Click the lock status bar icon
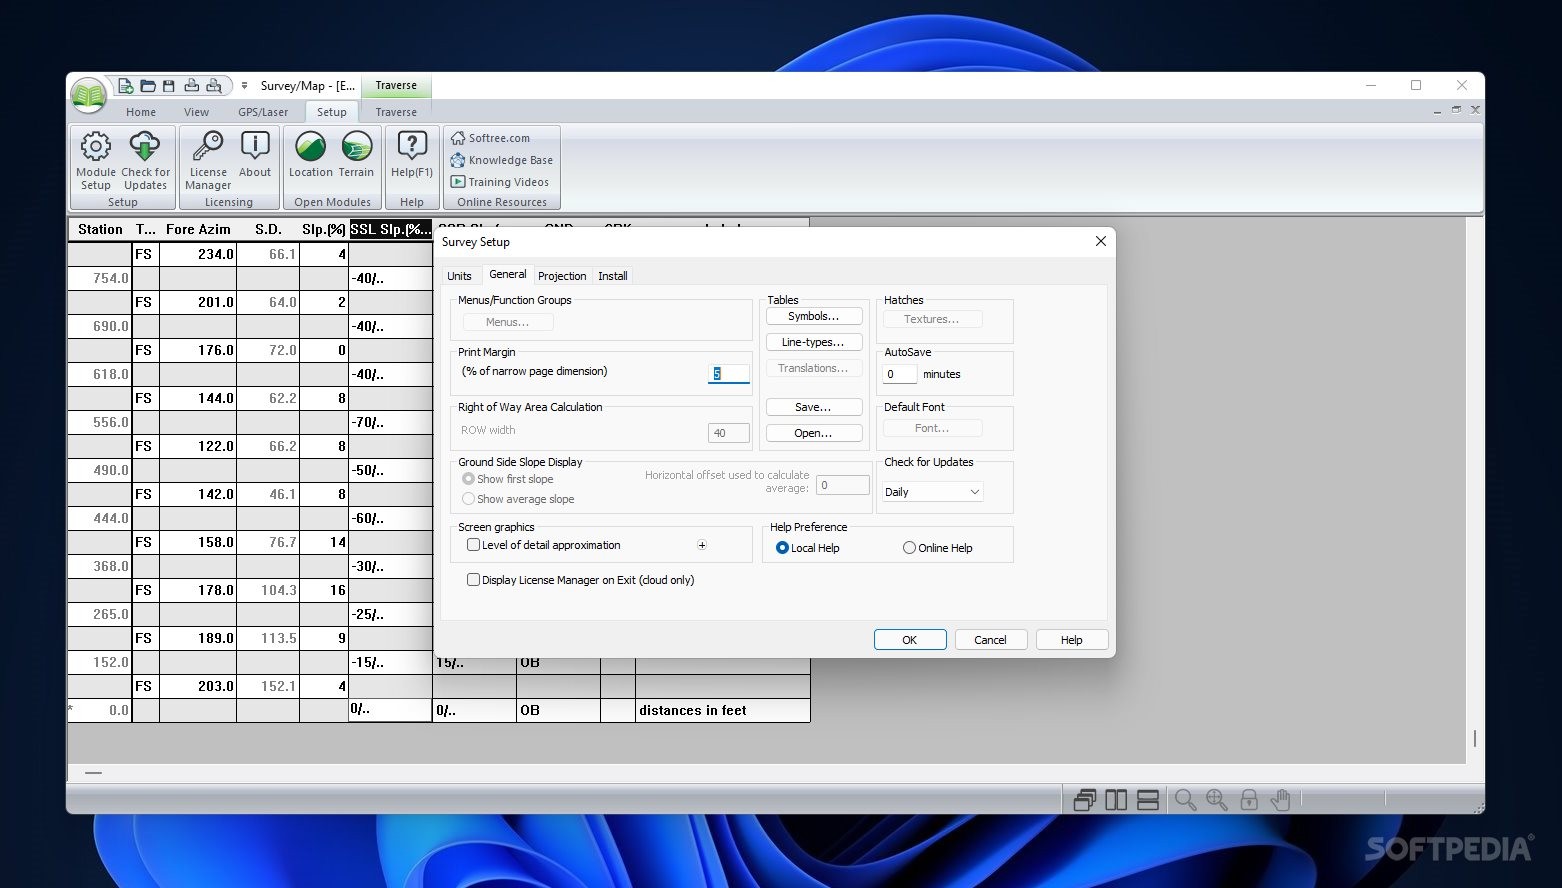The image size is (1562, 888). pyautogui.click(x=1249, y=800)
